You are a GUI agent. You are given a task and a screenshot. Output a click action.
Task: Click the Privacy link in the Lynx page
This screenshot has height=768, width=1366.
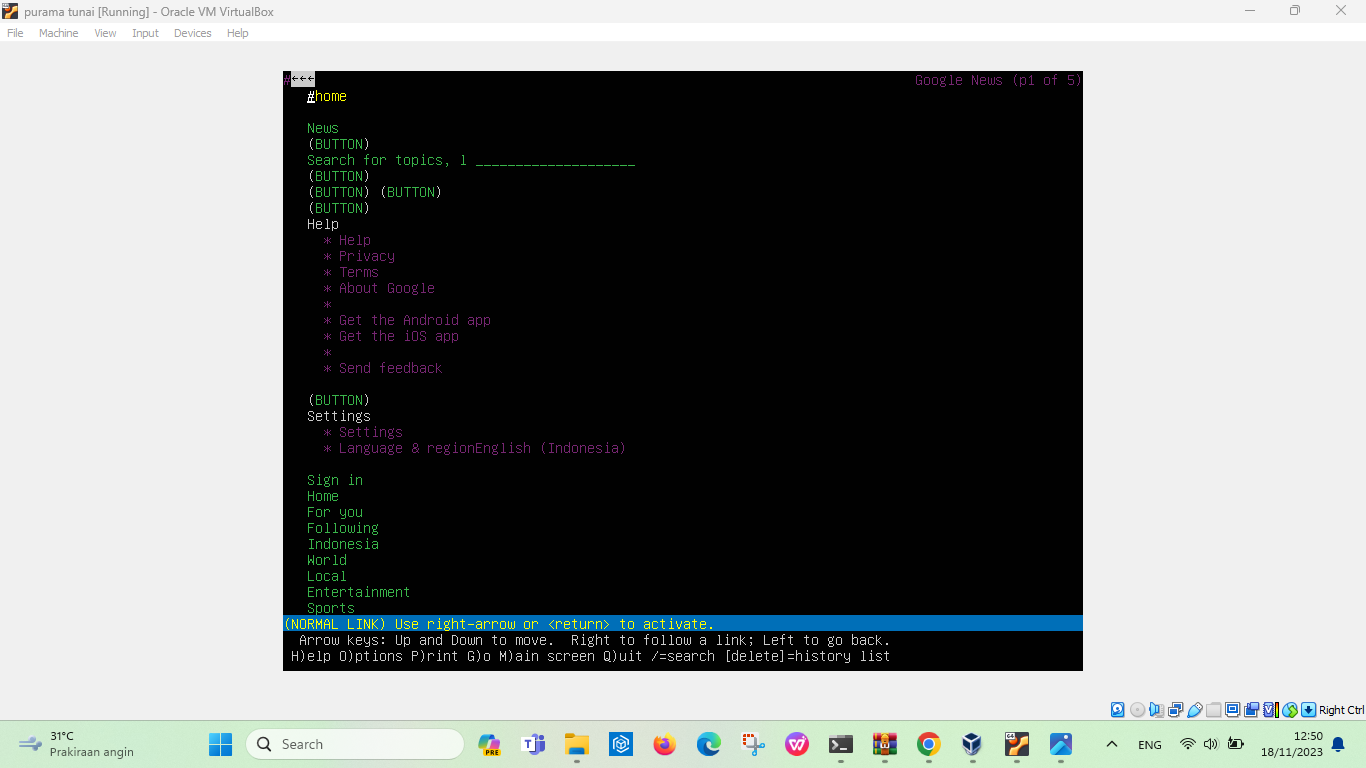pyautogui.click(x=367, y=256)
